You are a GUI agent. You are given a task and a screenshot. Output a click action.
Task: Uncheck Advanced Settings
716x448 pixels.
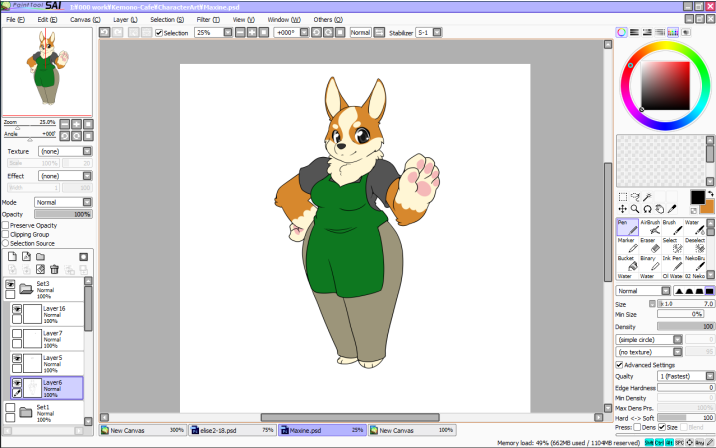pos(619,365)
